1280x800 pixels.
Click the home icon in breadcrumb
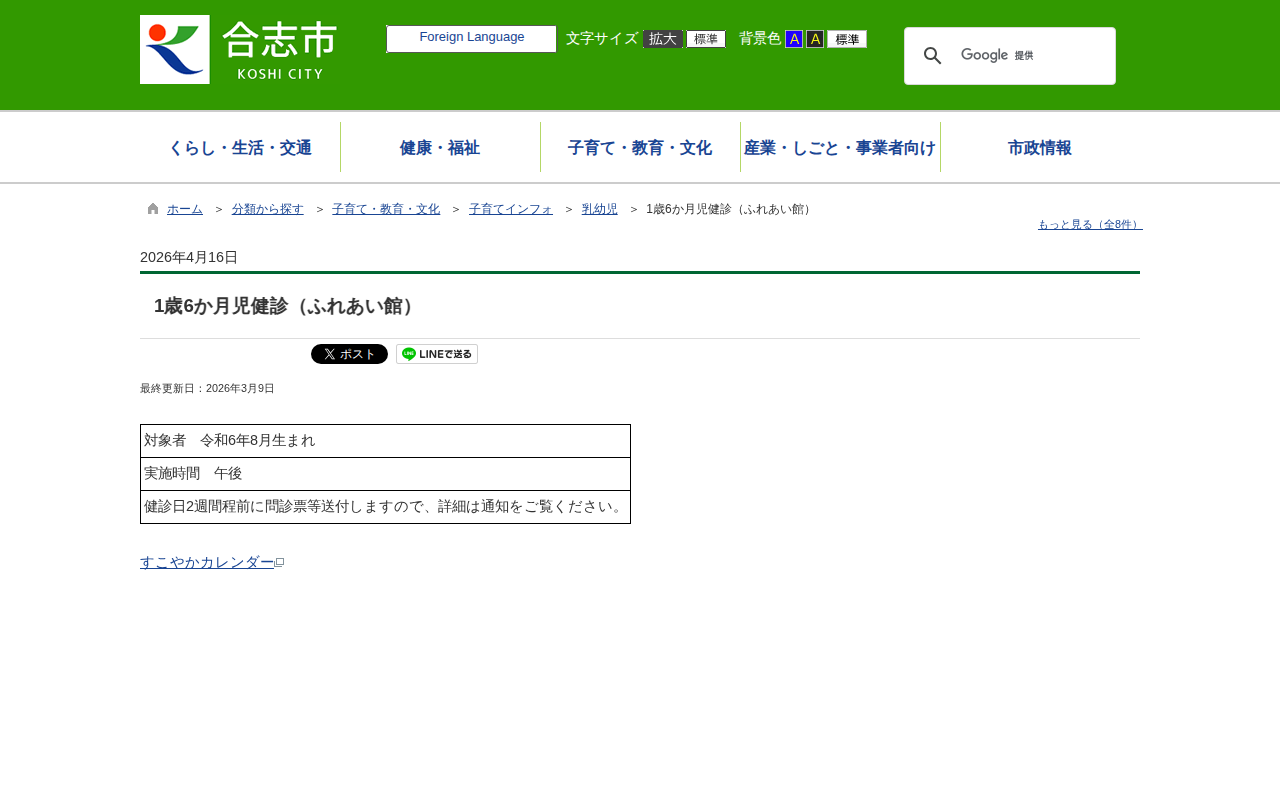point(153,209)
